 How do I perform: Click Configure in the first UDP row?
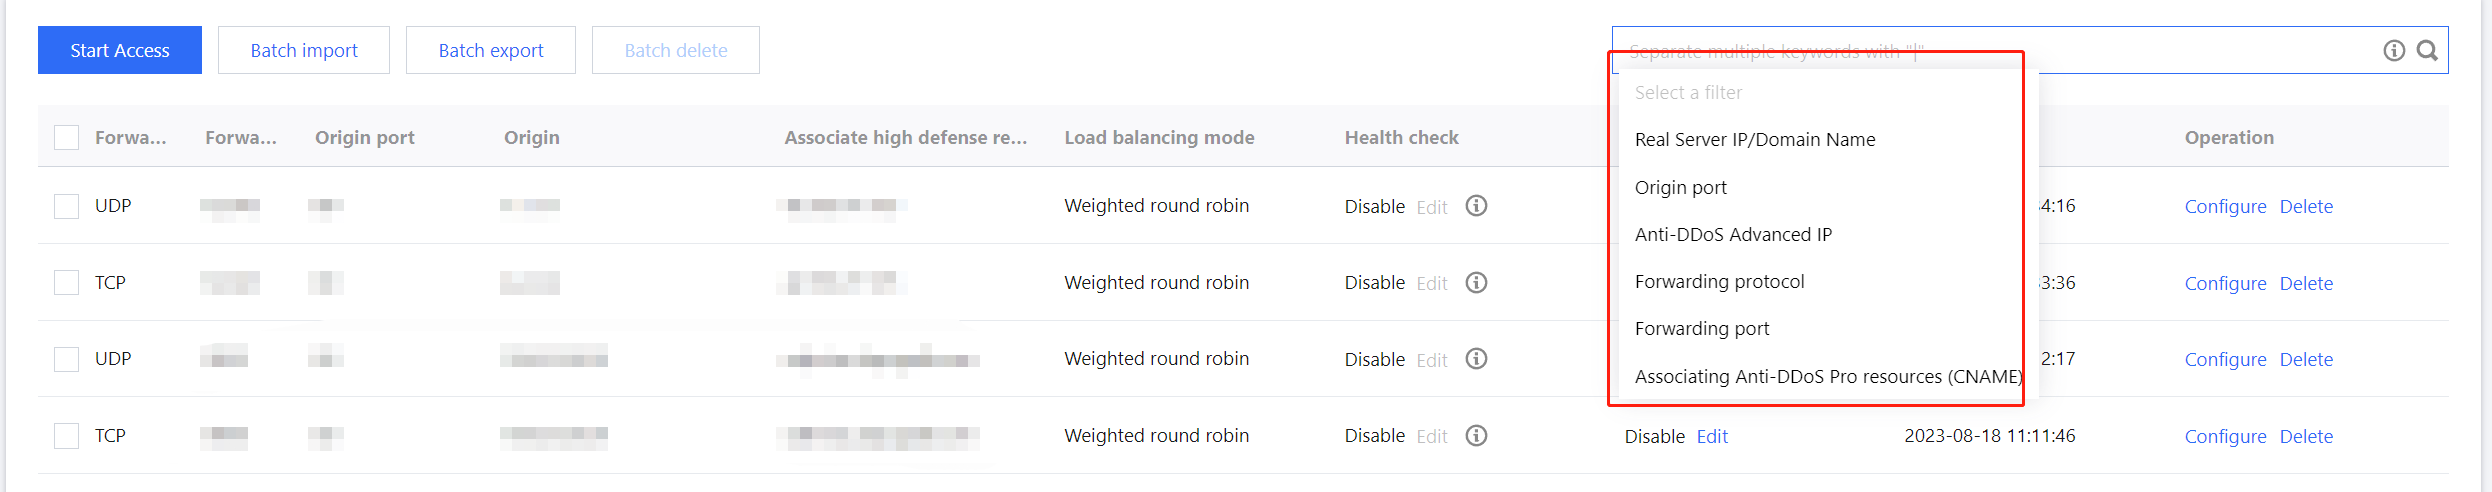tap(2225, 207)
